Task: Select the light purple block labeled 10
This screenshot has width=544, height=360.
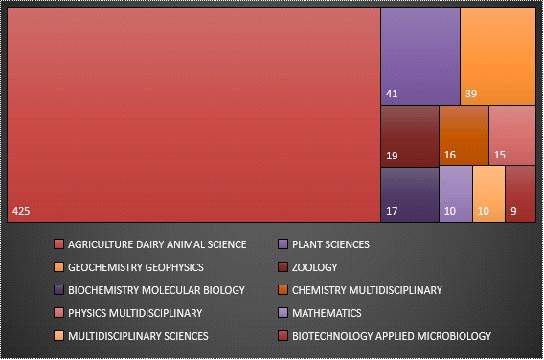Action: [456, 194]
